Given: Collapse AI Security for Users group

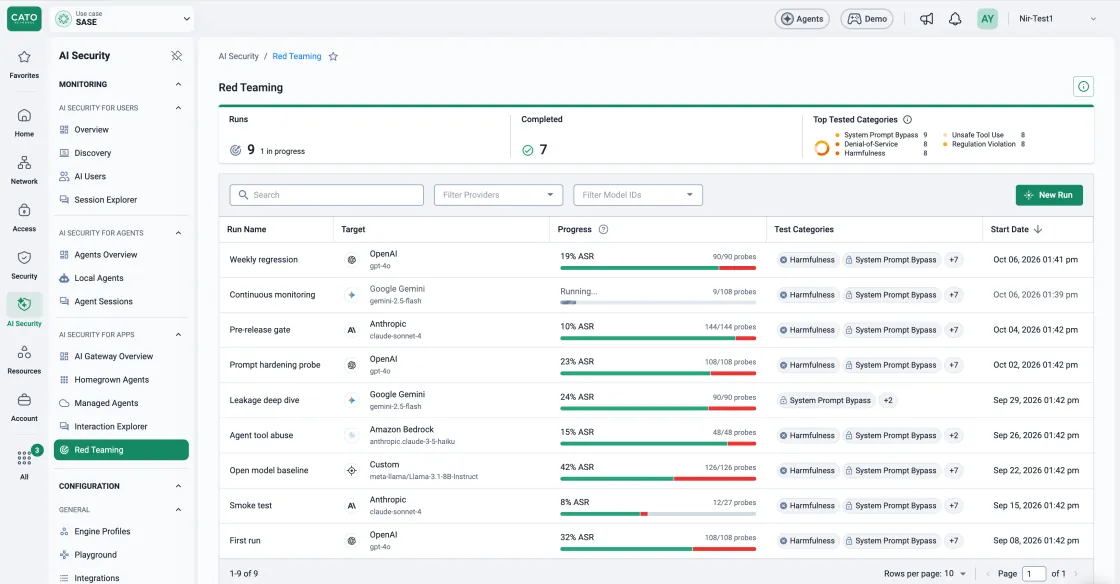Looking at the screenshot, I should tap(178, 108).
